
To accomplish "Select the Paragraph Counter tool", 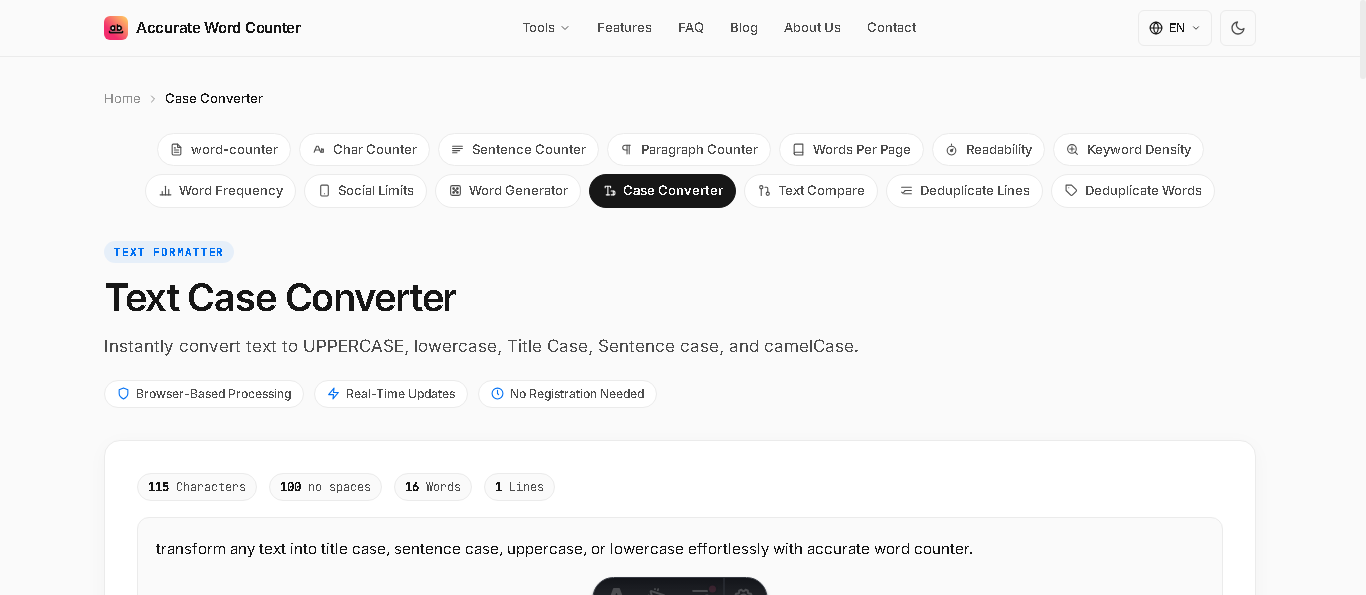I will coord(689,150).
